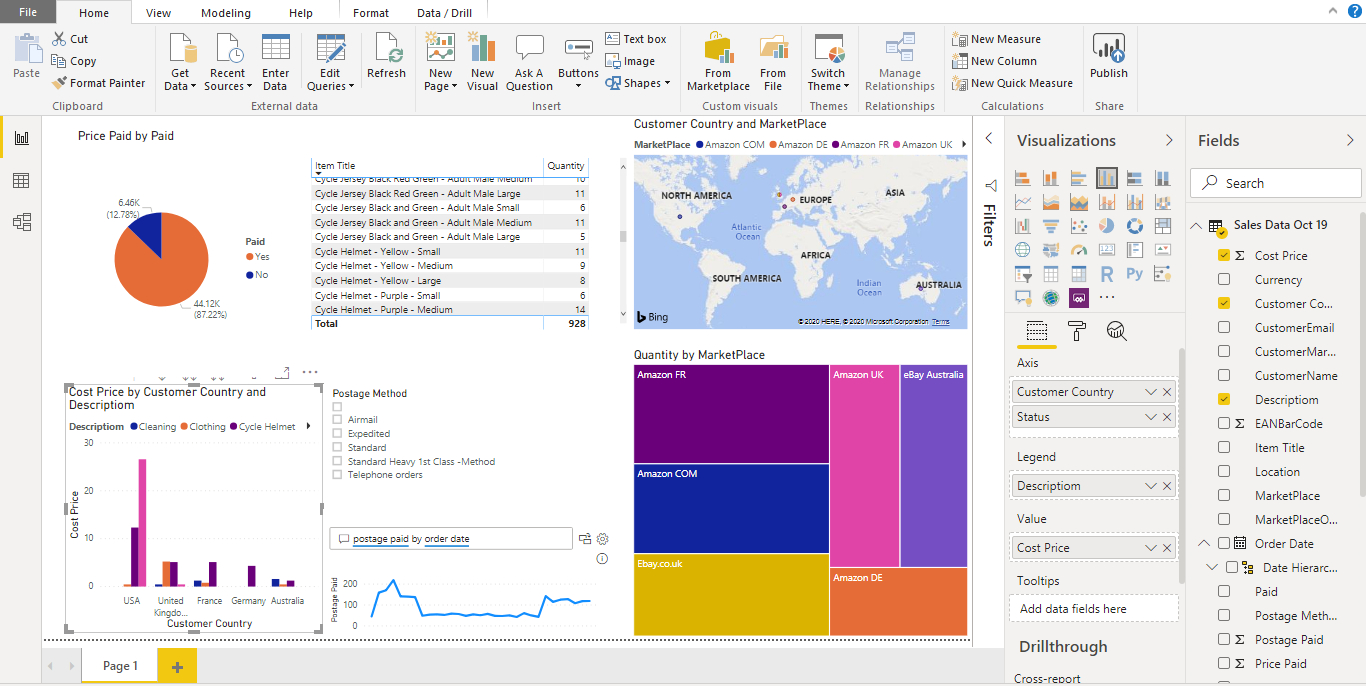The image size is (1366, 686).
Task: Check the MarketPlace field
Action: tap(1224, 496)
